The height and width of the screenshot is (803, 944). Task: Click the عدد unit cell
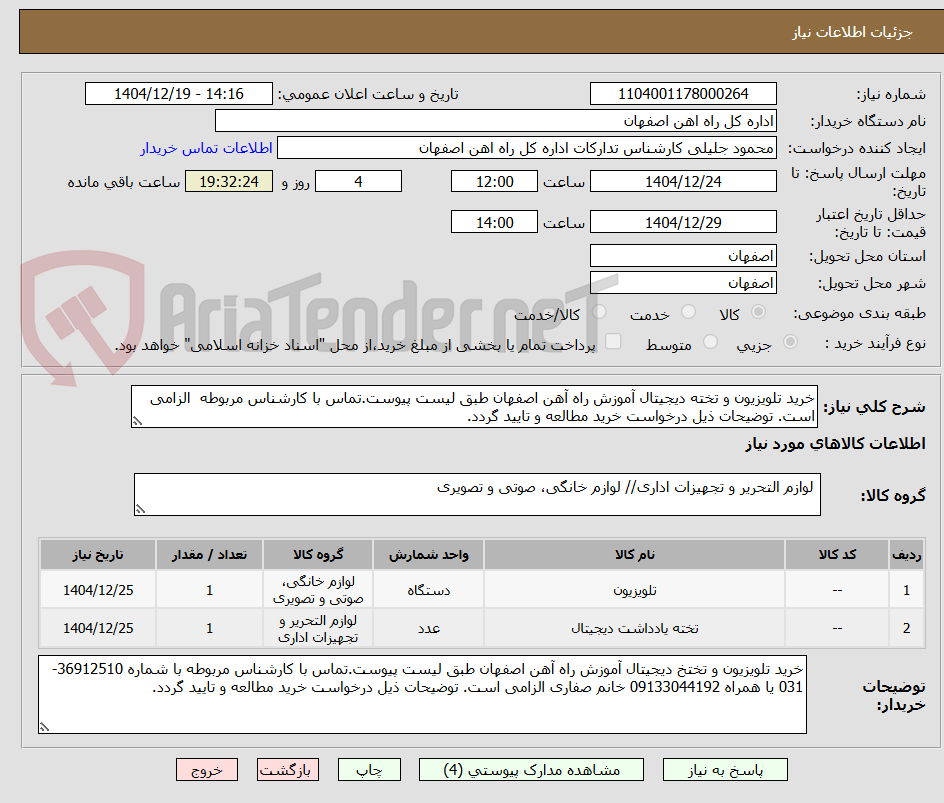tap(429, 628)
